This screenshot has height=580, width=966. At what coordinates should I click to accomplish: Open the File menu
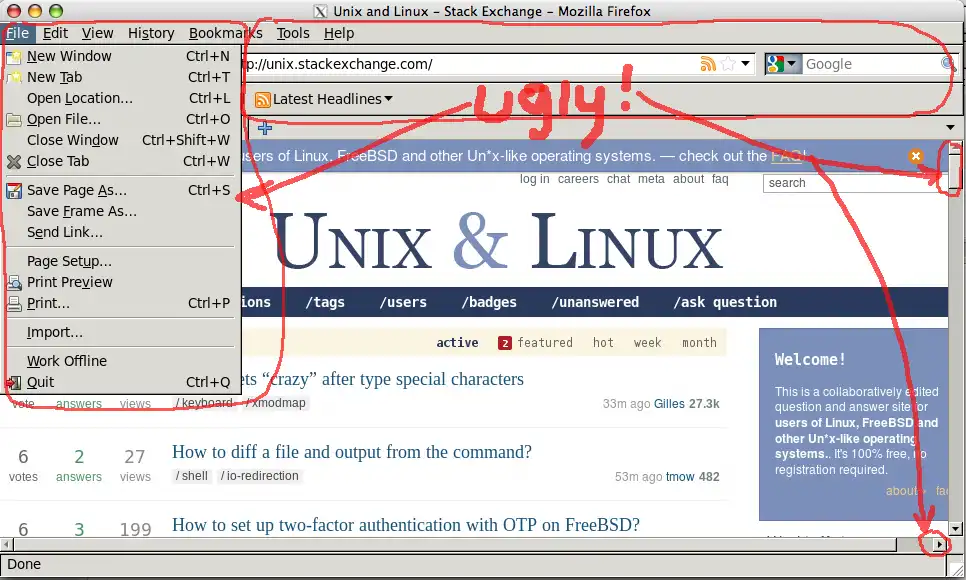click(x=18, y=33)
